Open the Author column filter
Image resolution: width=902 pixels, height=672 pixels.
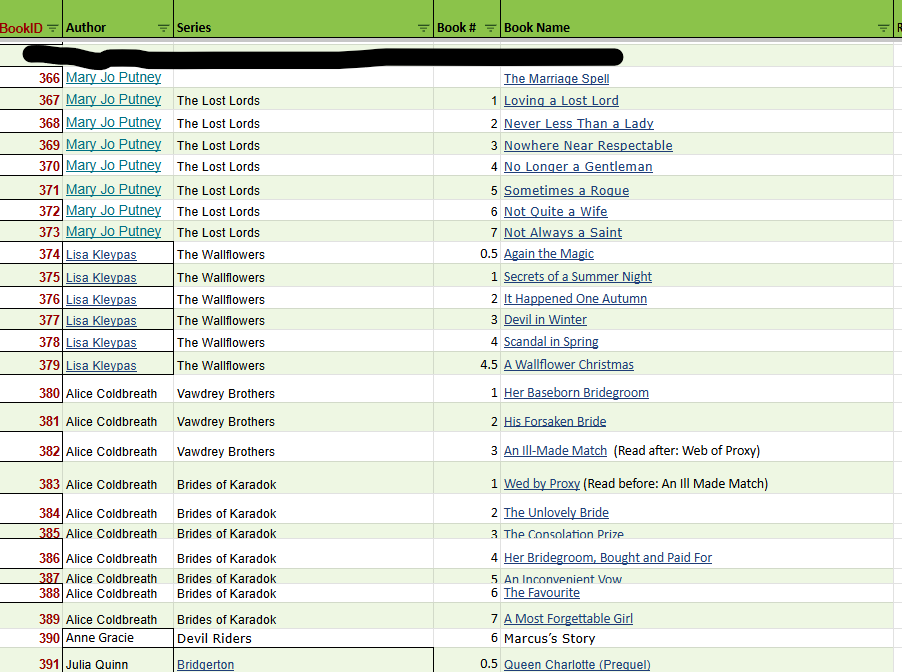(x=164, y=28)
